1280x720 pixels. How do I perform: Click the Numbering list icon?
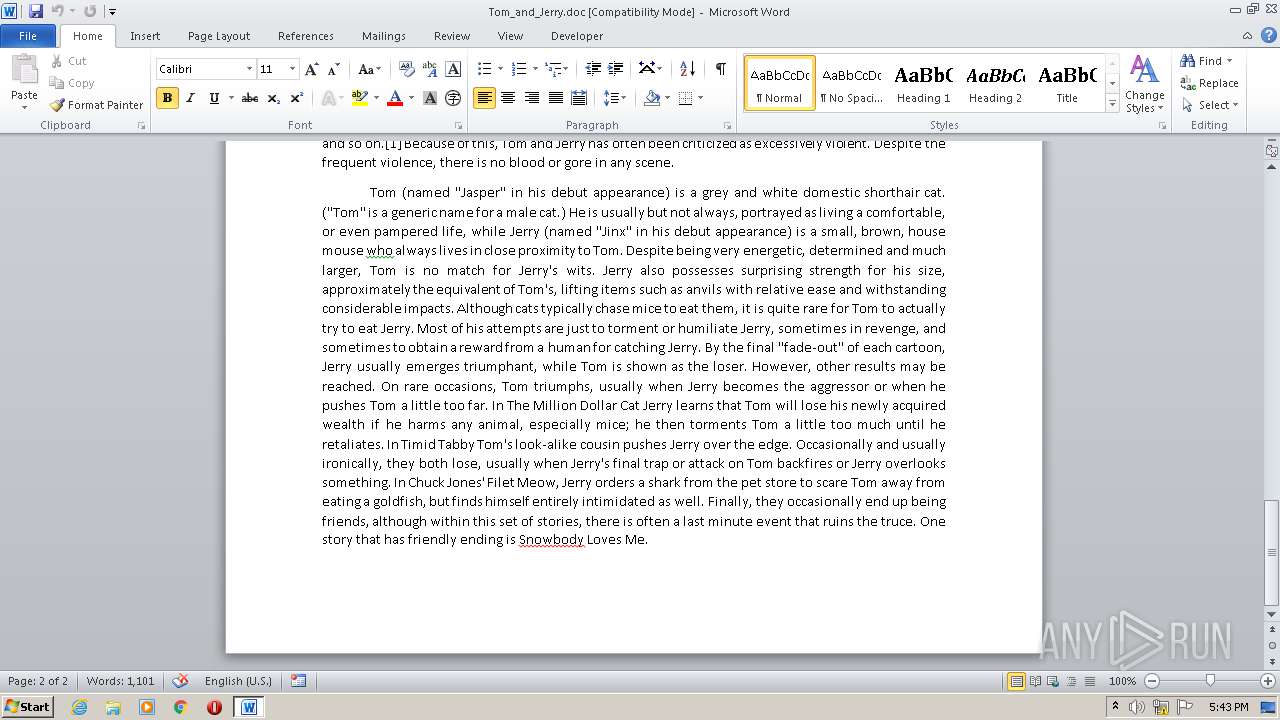tap(518, 69)
